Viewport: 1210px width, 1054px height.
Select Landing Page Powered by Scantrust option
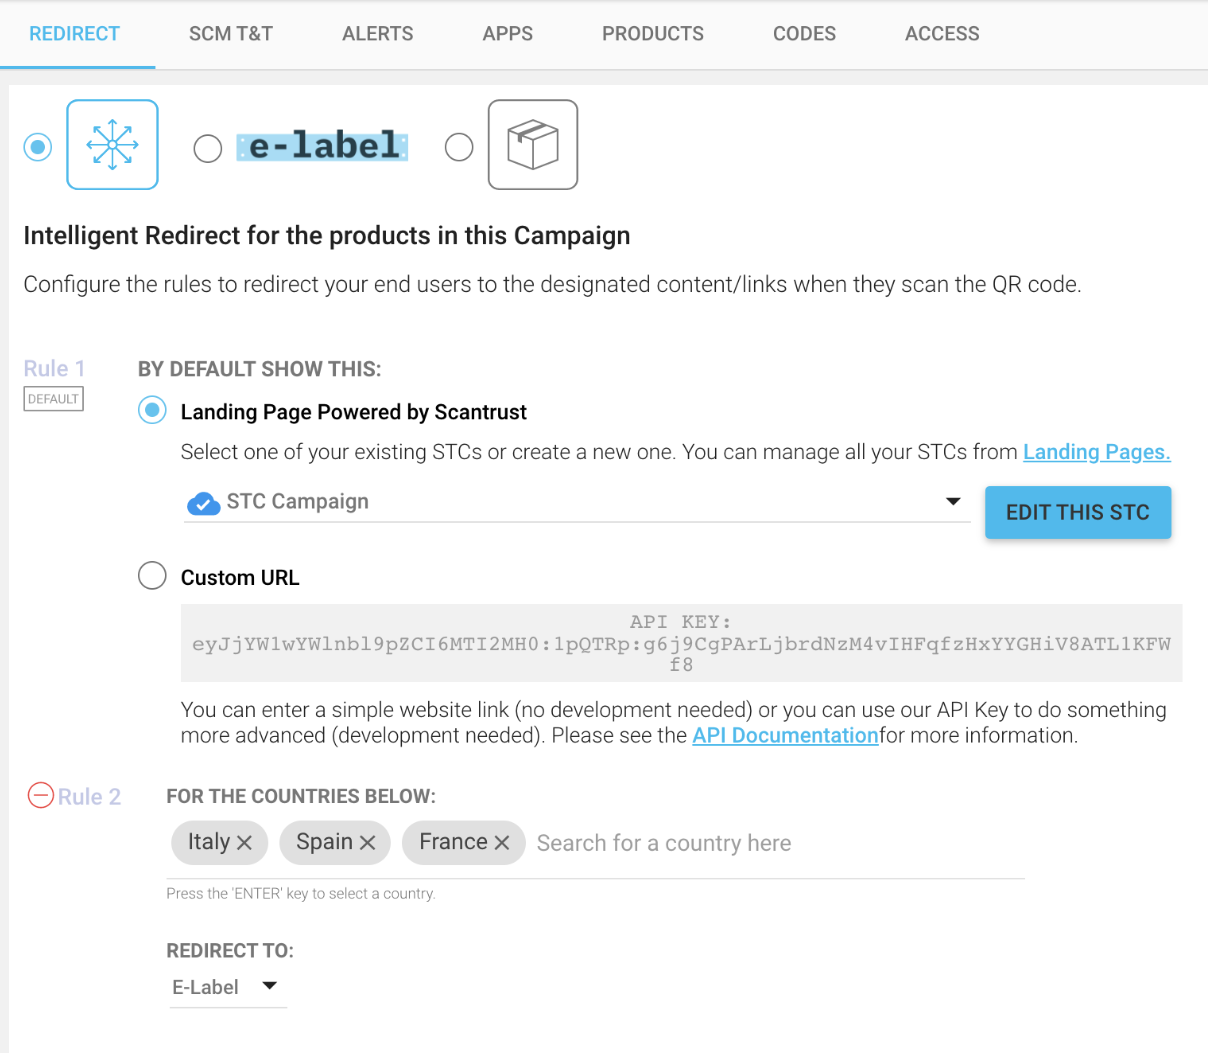[x=152, y=410]
